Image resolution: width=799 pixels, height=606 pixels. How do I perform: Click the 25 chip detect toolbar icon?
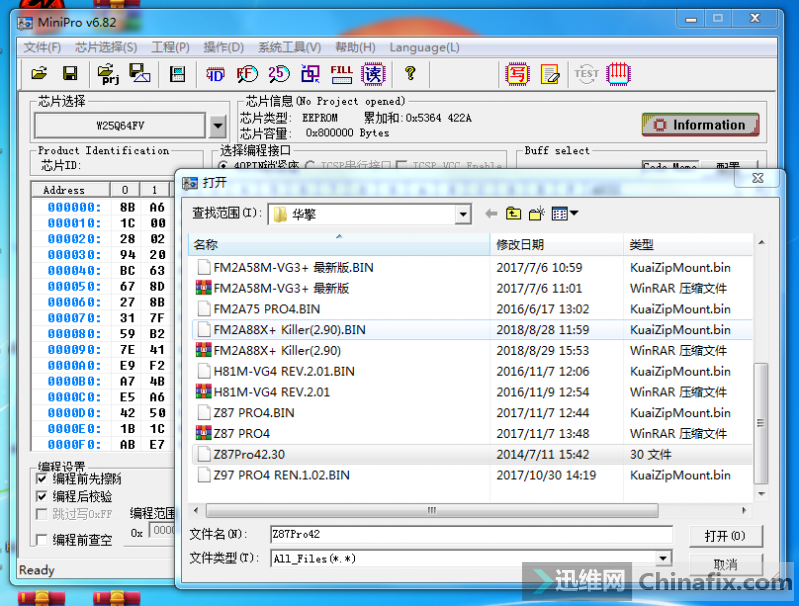[279, 74]
